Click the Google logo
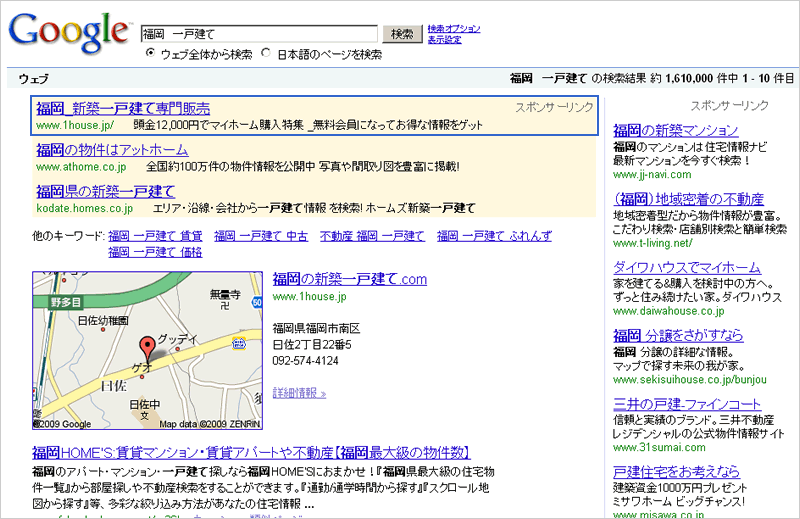 click(x=68, y=35)
